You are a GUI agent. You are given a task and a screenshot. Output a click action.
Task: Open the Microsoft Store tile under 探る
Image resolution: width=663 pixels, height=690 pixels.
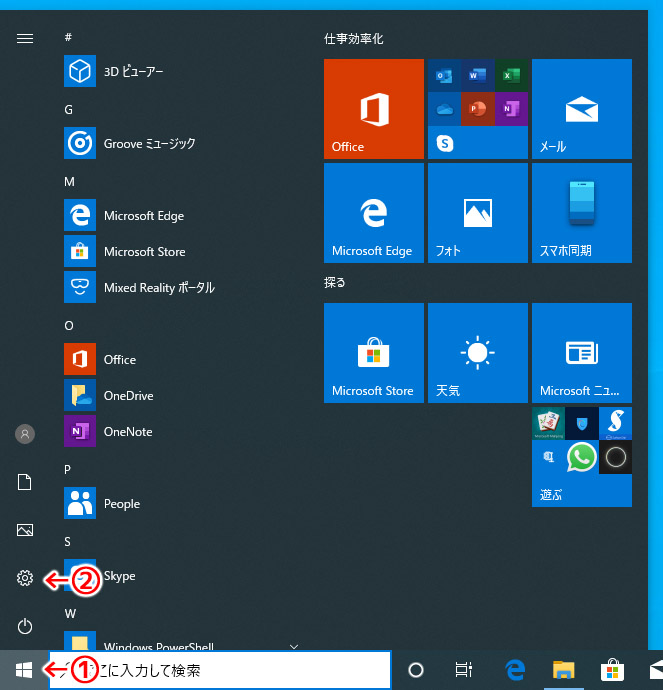point(374,352)
